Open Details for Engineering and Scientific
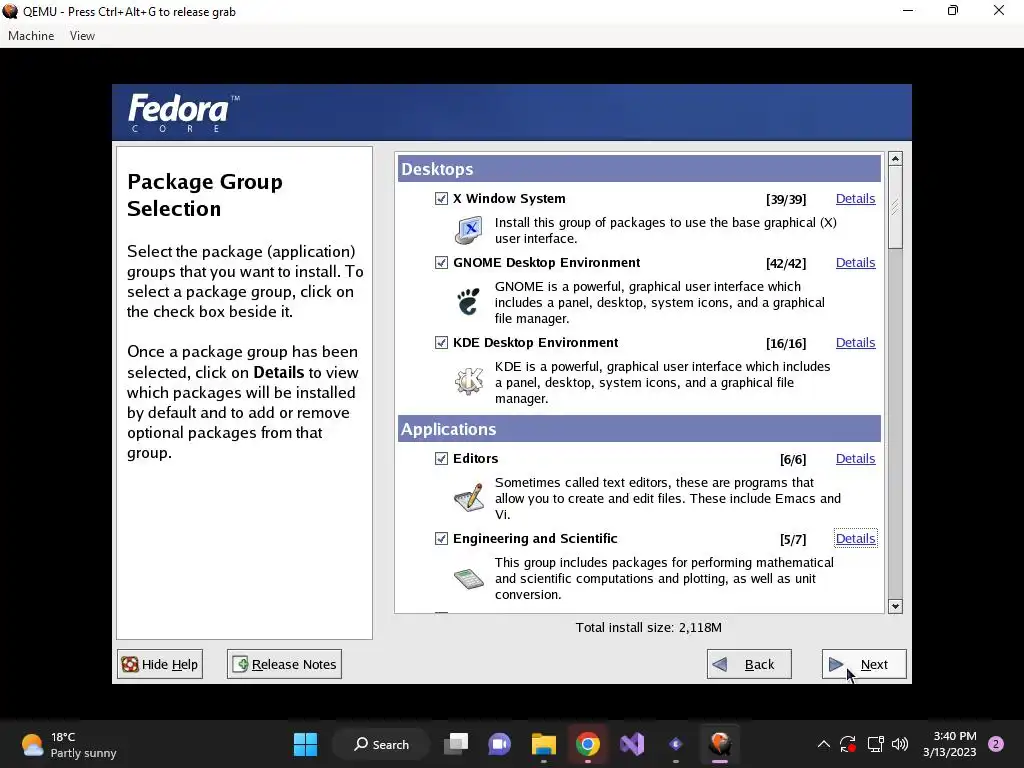 click(856, 539)
